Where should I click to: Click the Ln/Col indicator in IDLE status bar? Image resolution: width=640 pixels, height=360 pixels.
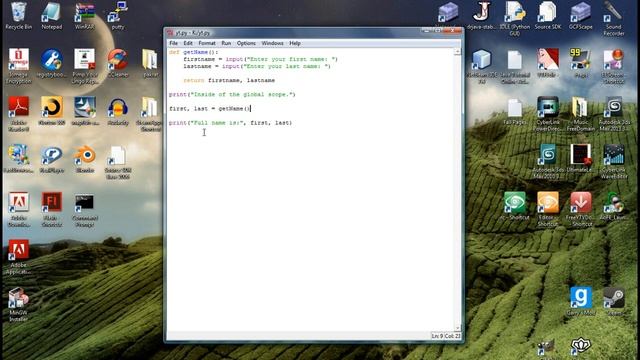446,336
